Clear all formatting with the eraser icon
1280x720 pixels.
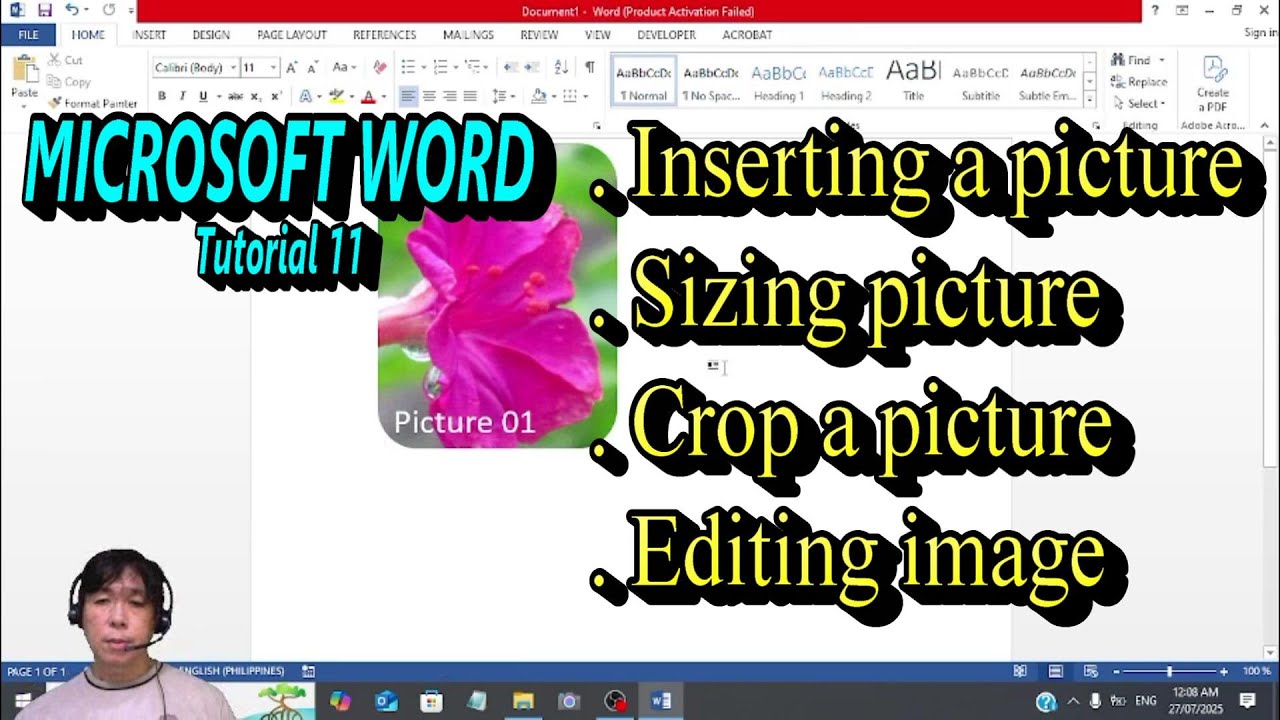379,67
